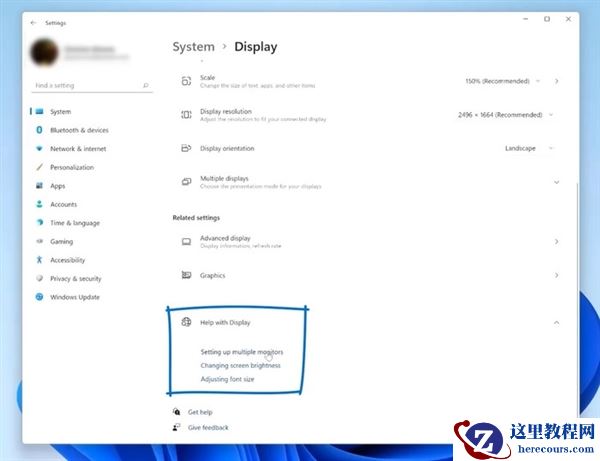Click the Display orientation icon
Image resolution: width=600 pixels, height=461 pixels.
(186, 148)
